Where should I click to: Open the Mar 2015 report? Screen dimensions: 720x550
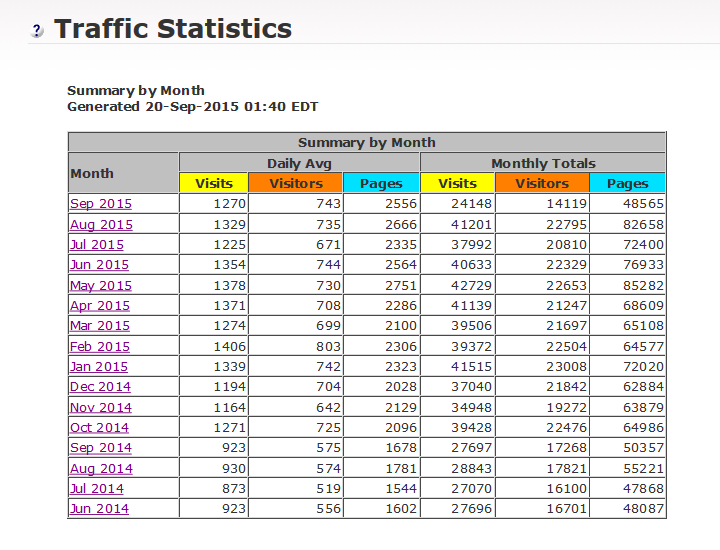(x=99, y=326)
